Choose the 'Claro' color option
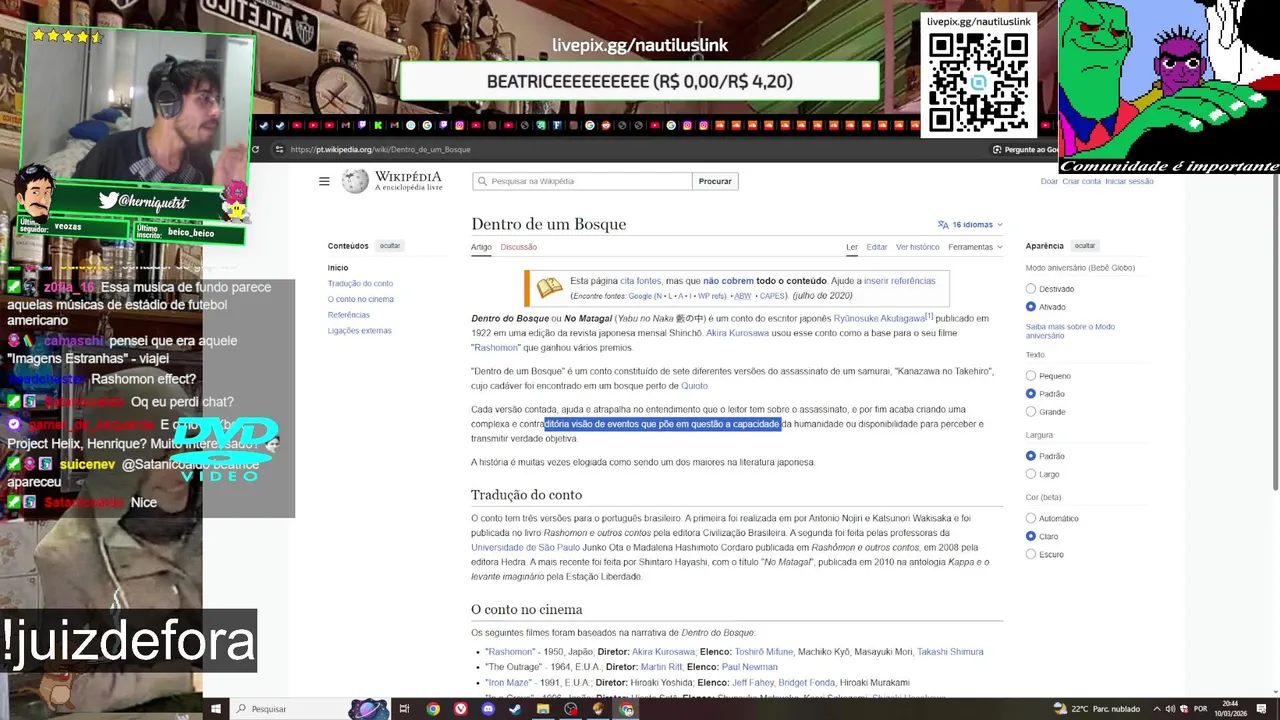 [1031, 536]
